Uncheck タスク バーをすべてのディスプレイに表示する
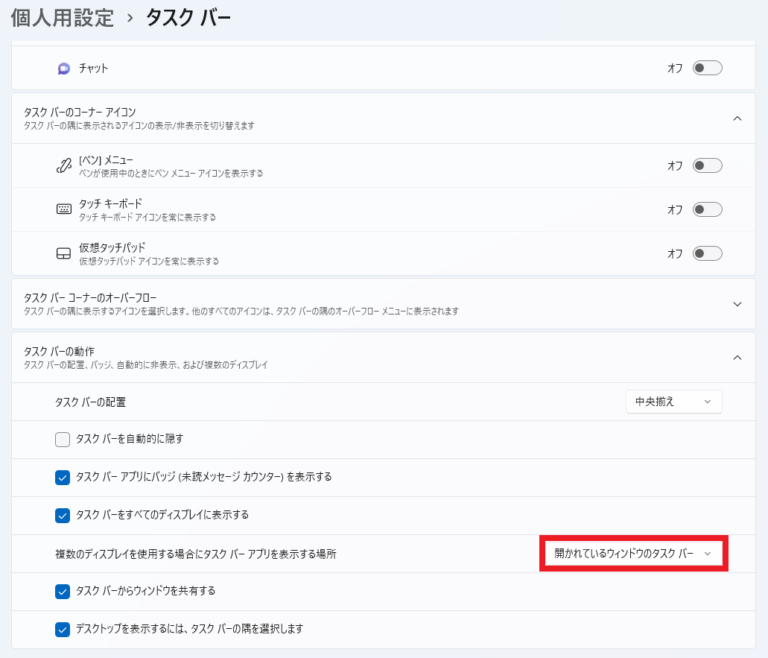Screen dimensions: 768x658 click(62, 515)
